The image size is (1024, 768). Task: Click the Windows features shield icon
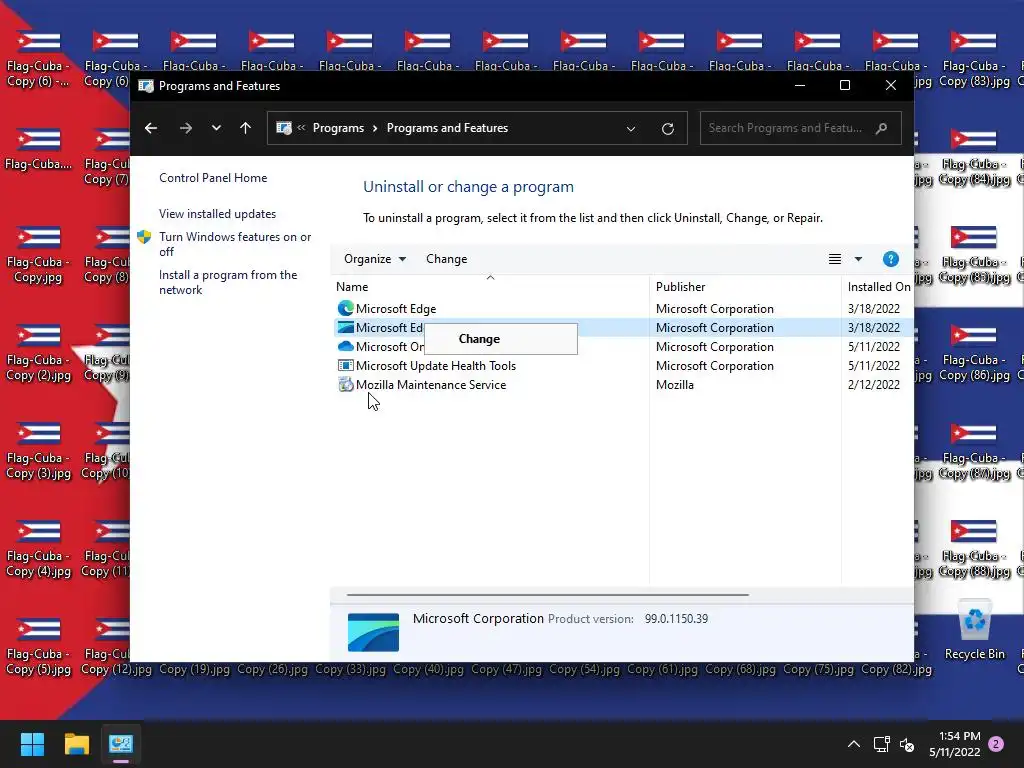click(x=144, y=236)
